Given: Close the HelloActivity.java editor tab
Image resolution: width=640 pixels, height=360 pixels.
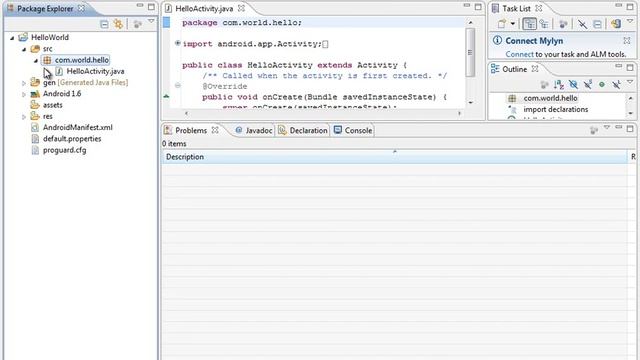Looking at the screenshot, I should (241, 8).
